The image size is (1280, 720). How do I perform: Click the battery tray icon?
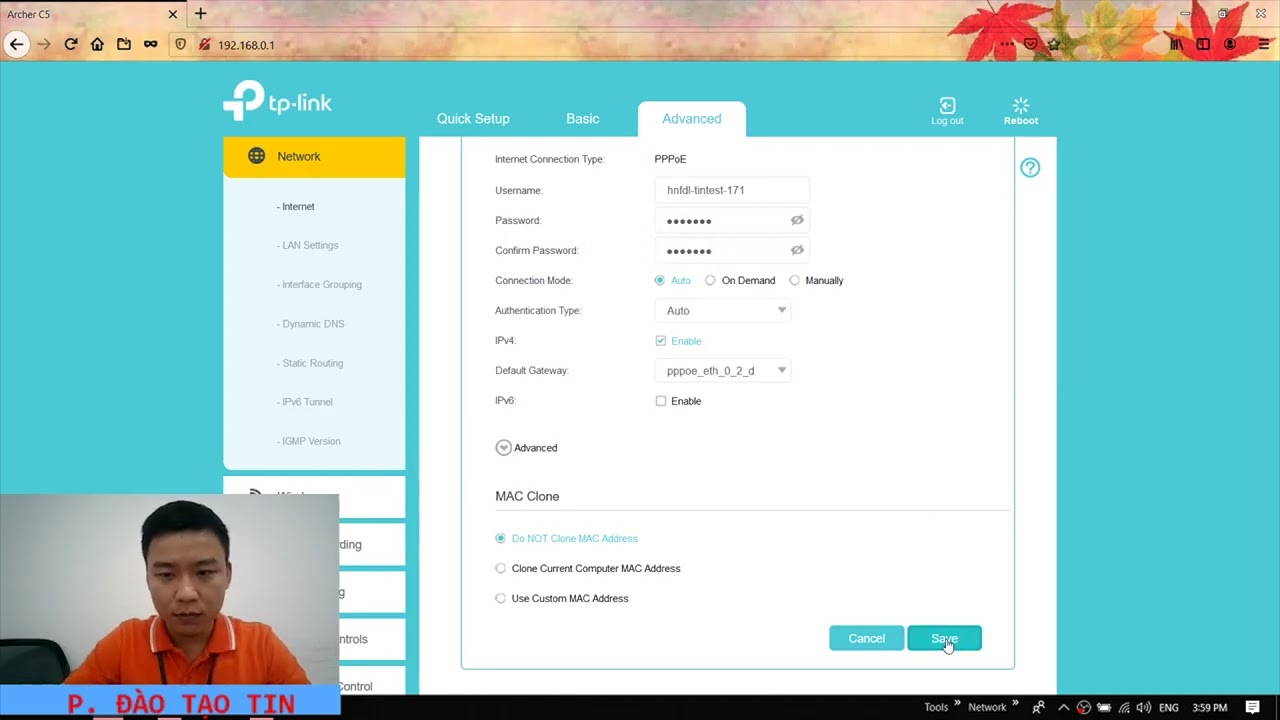(x=1104, y=707)
